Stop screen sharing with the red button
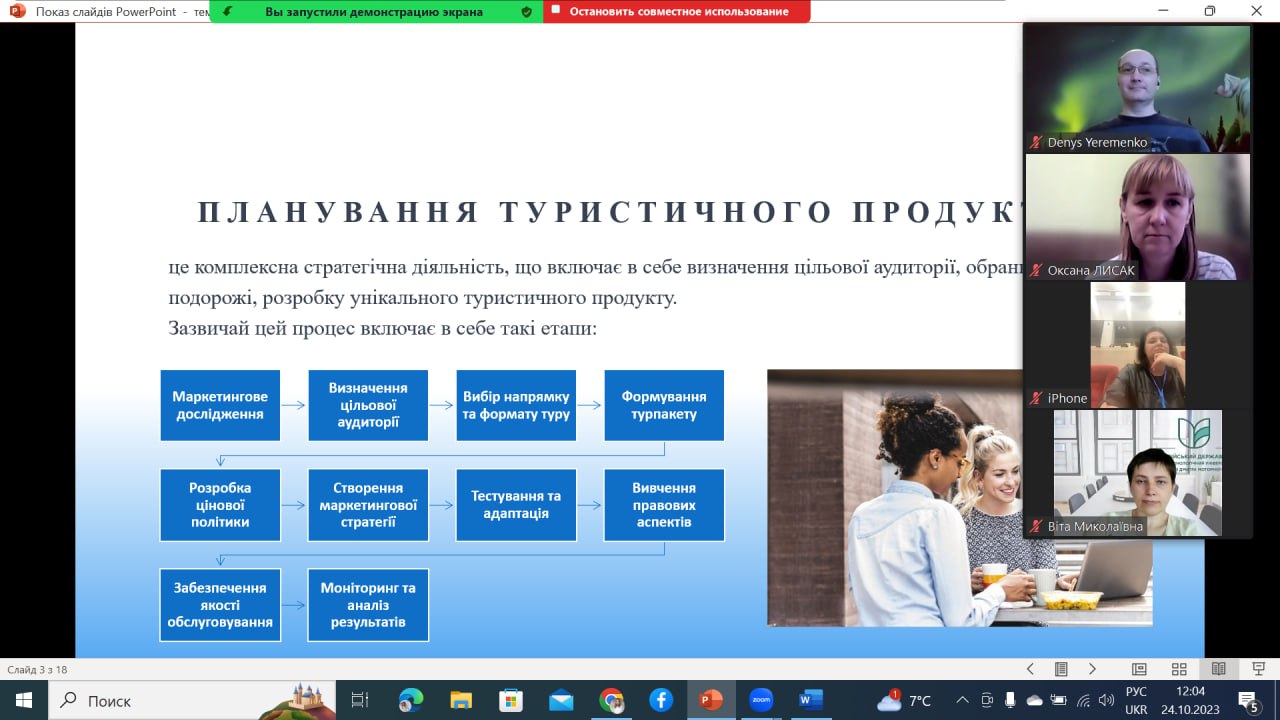The height and width of the screenshot is (720, 1280). point(677,12)
